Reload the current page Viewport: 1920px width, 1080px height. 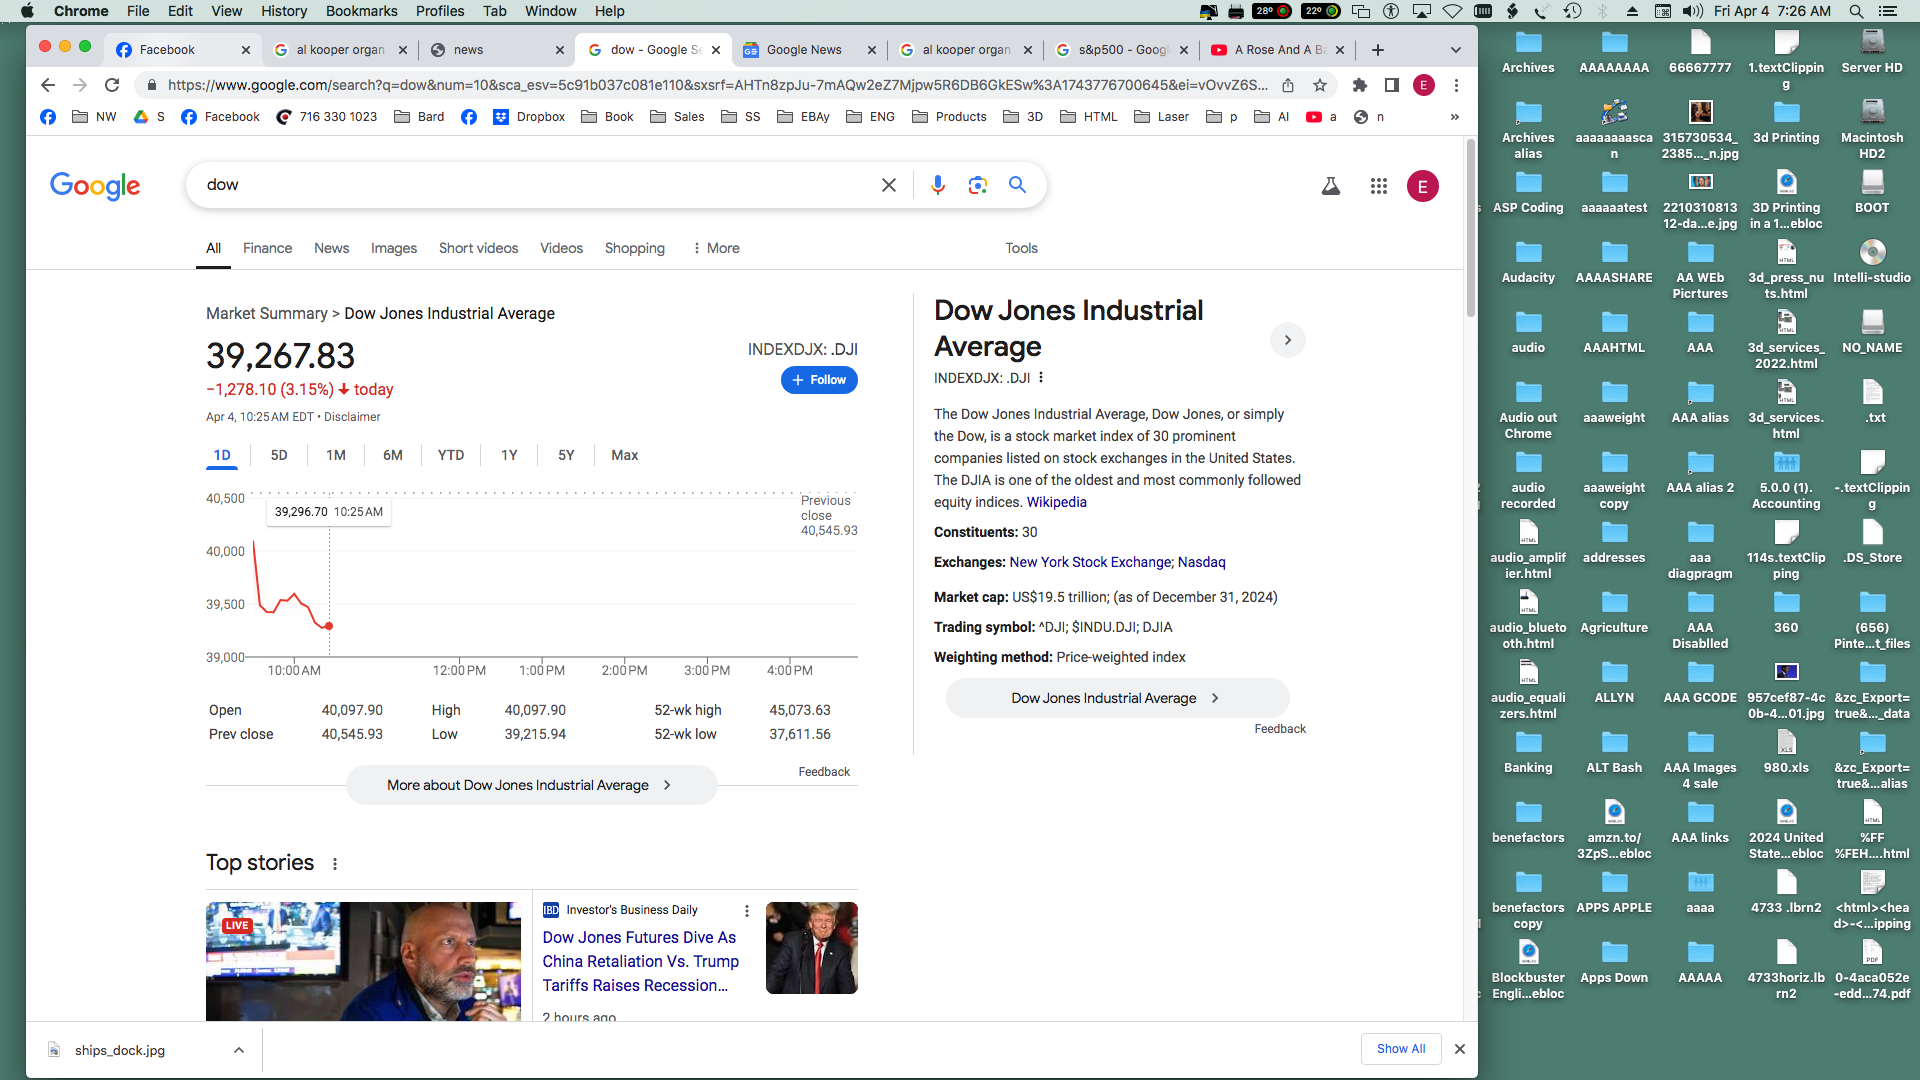pyautogui.click(x=112, y=85)
